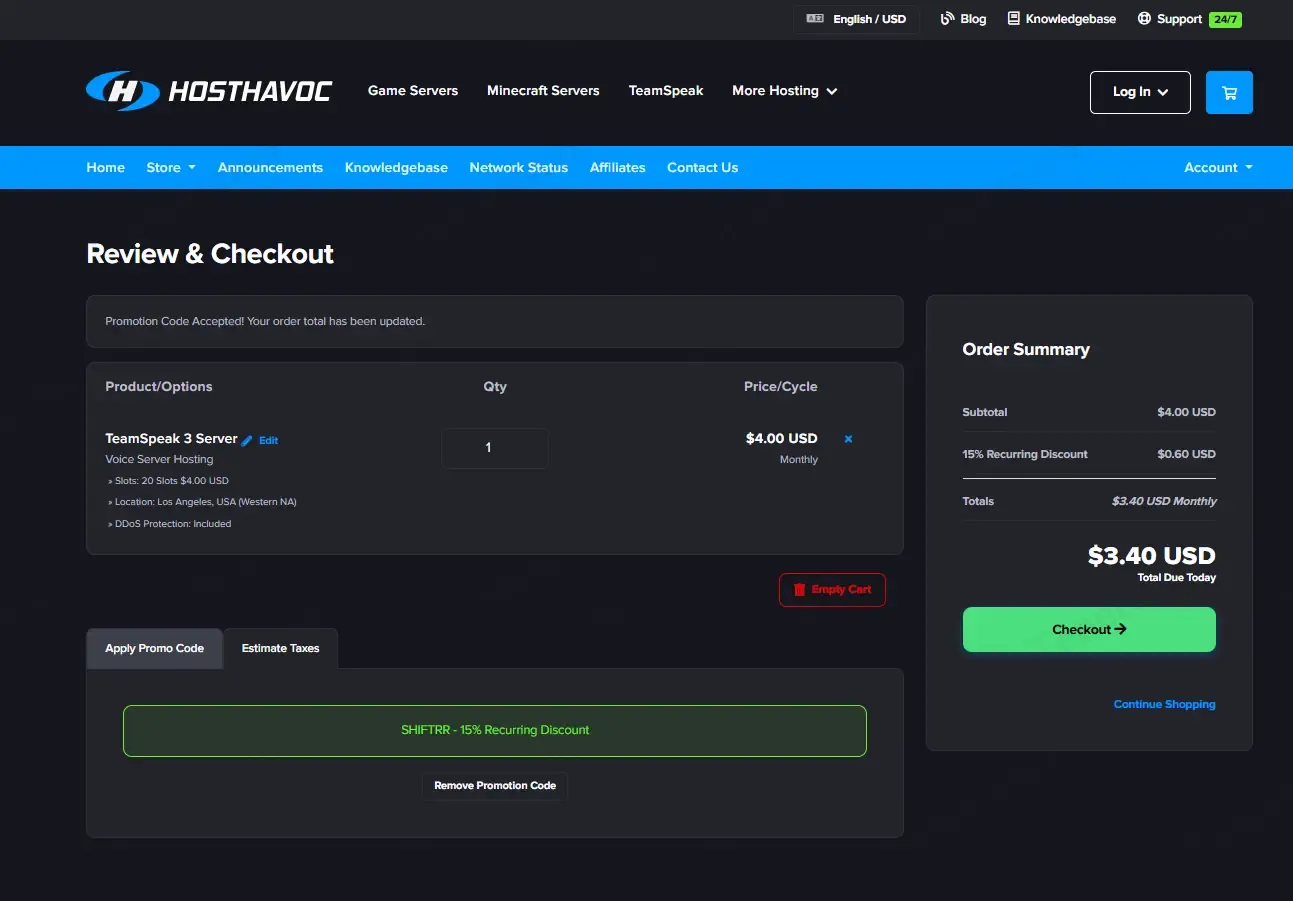This screenshot has height=901, width=1293.
Task: Remove TeamSpeak 3 Server with the X icon
Action: pyautogui.click(x=848, y=439)
